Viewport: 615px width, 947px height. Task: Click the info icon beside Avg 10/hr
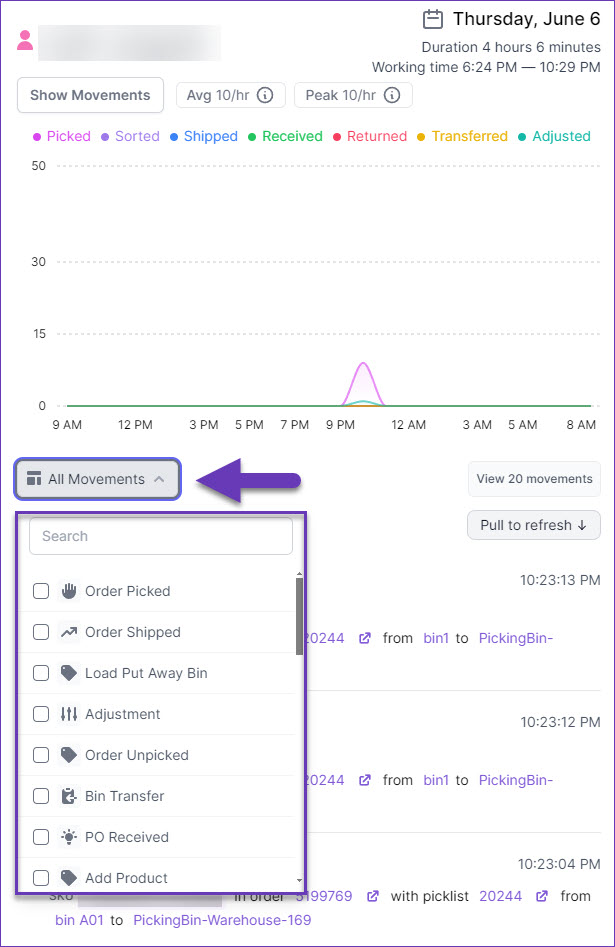click(x=265, y=96)
